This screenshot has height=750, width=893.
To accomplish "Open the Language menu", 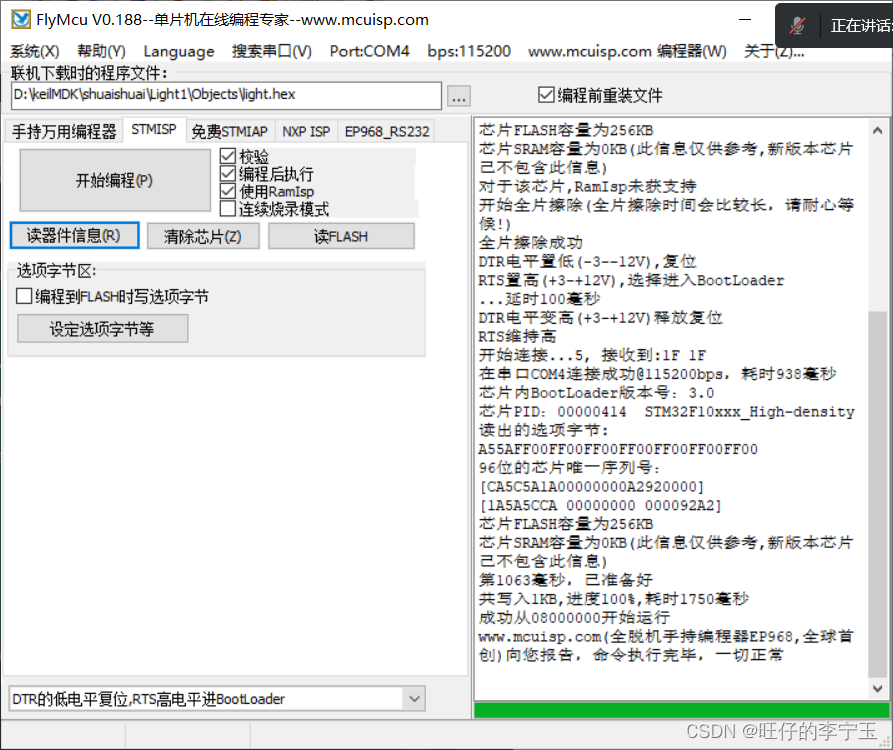I will pyautogui.click(x=178, y=51).
